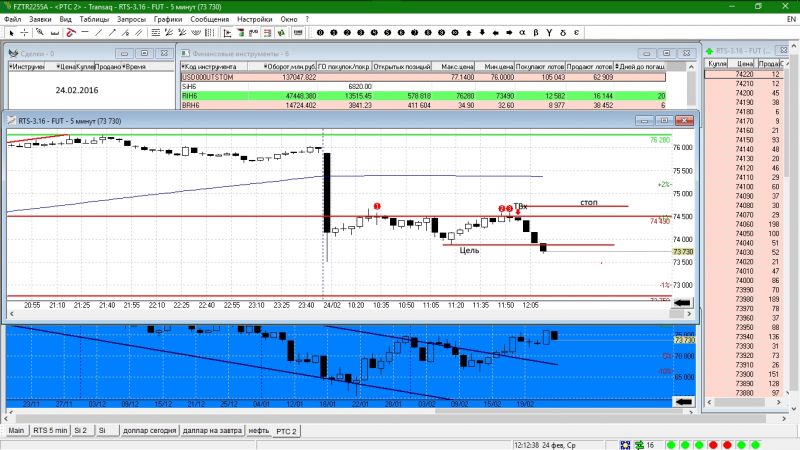Select the arrow pointer tool in the toolbar
Viewport: 800px width, 450px height.
(x=12, y=33)
